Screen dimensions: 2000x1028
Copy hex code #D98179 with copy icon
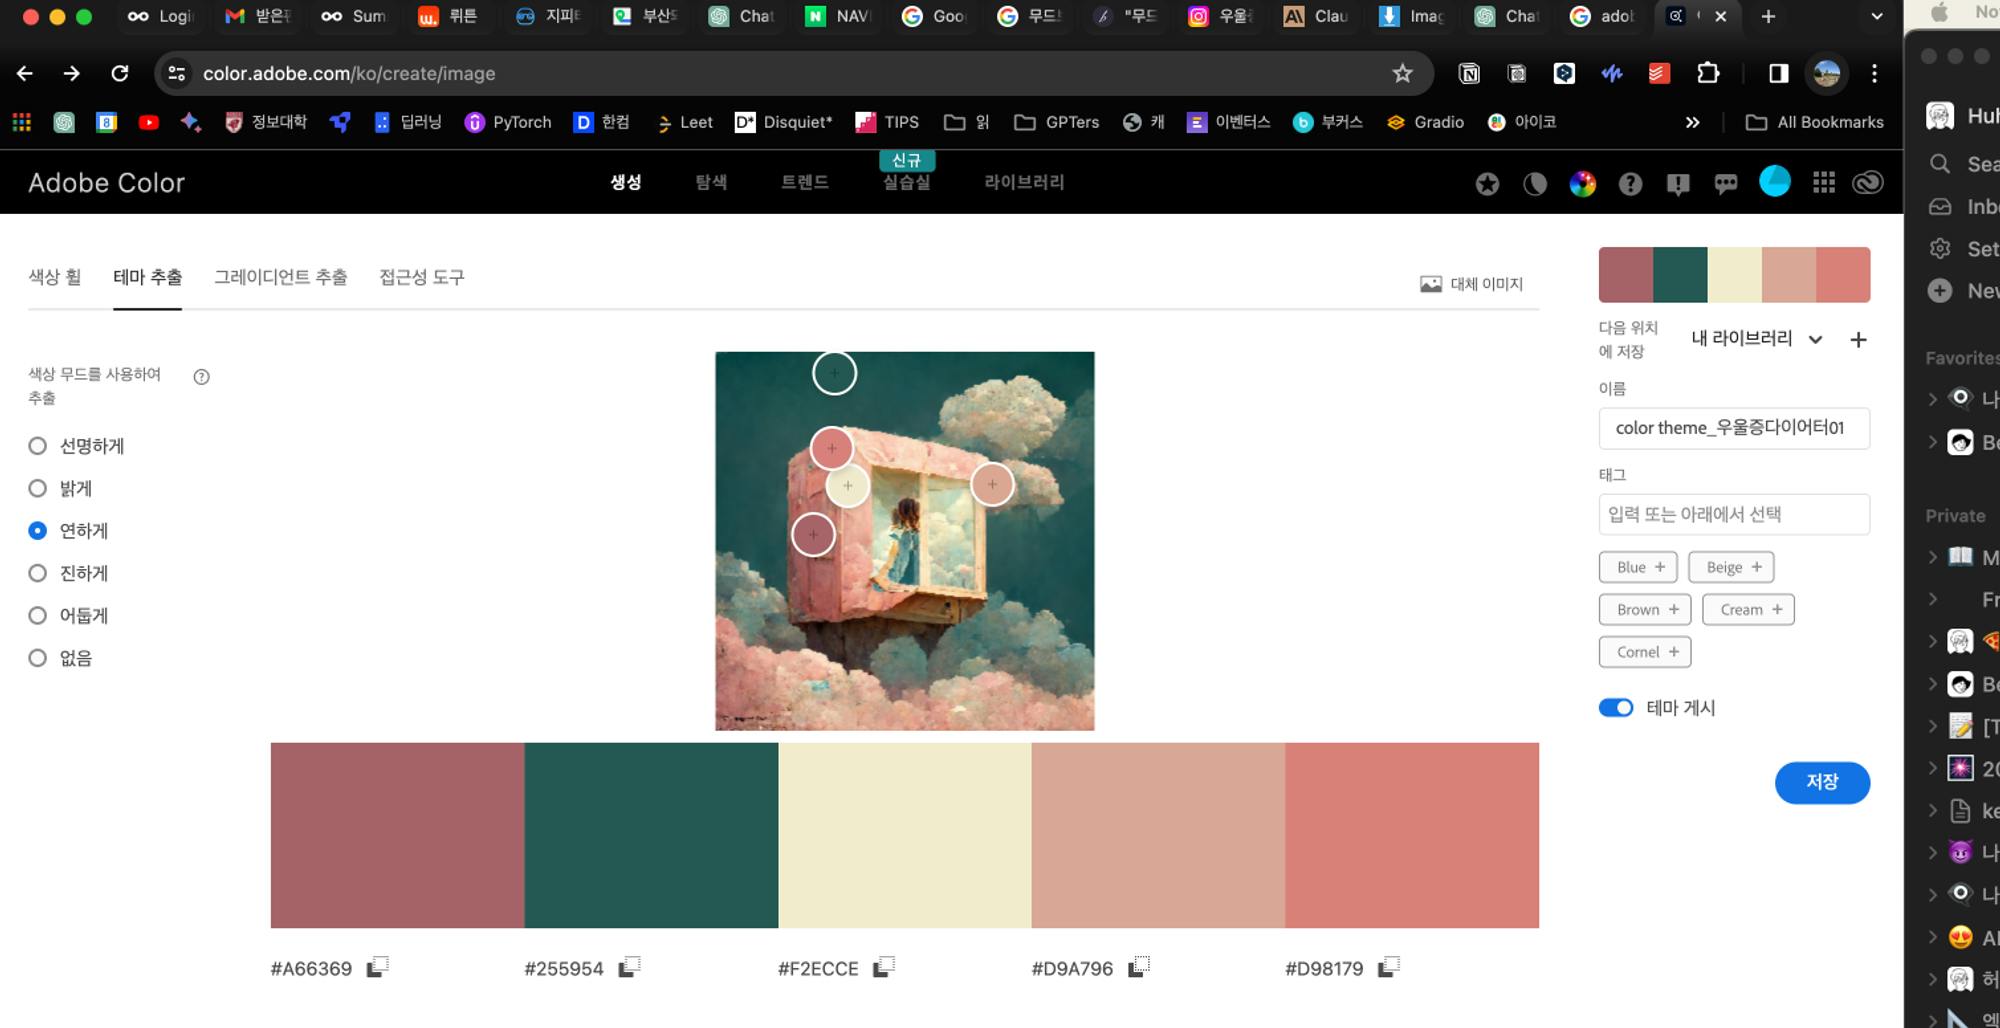tap(1388, 967)
